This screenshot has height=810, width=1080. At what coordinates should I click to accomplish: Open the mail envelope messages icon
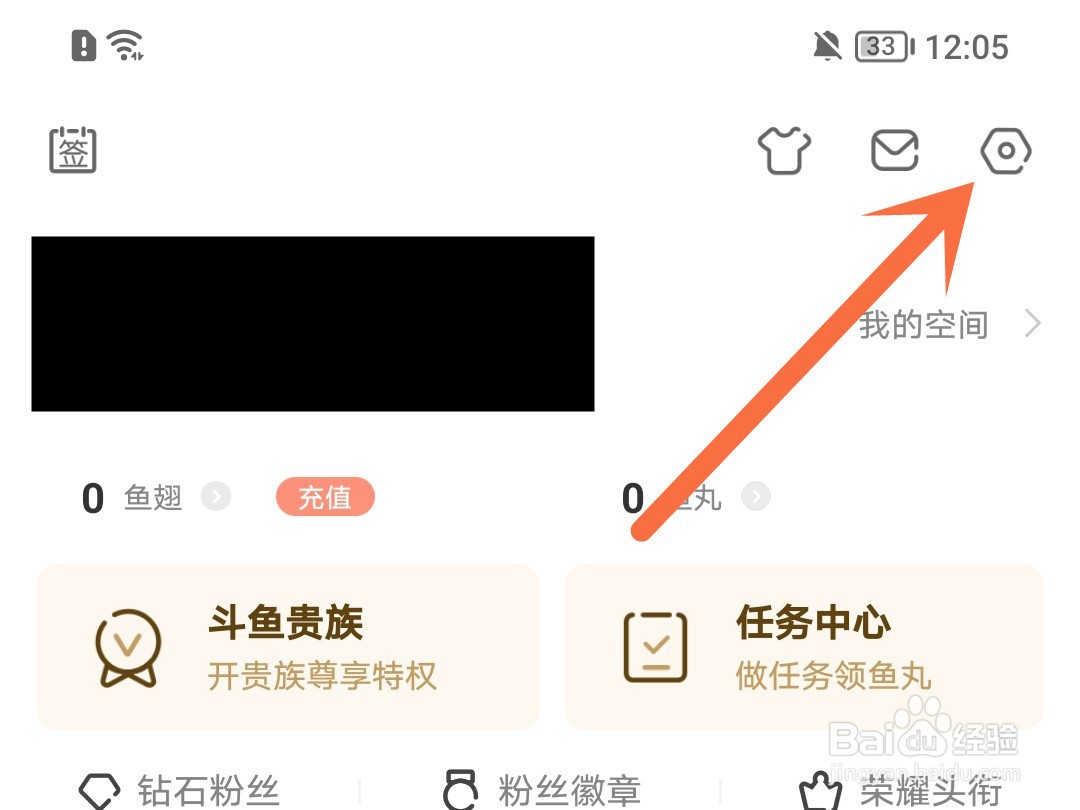[x=895, y=149]
